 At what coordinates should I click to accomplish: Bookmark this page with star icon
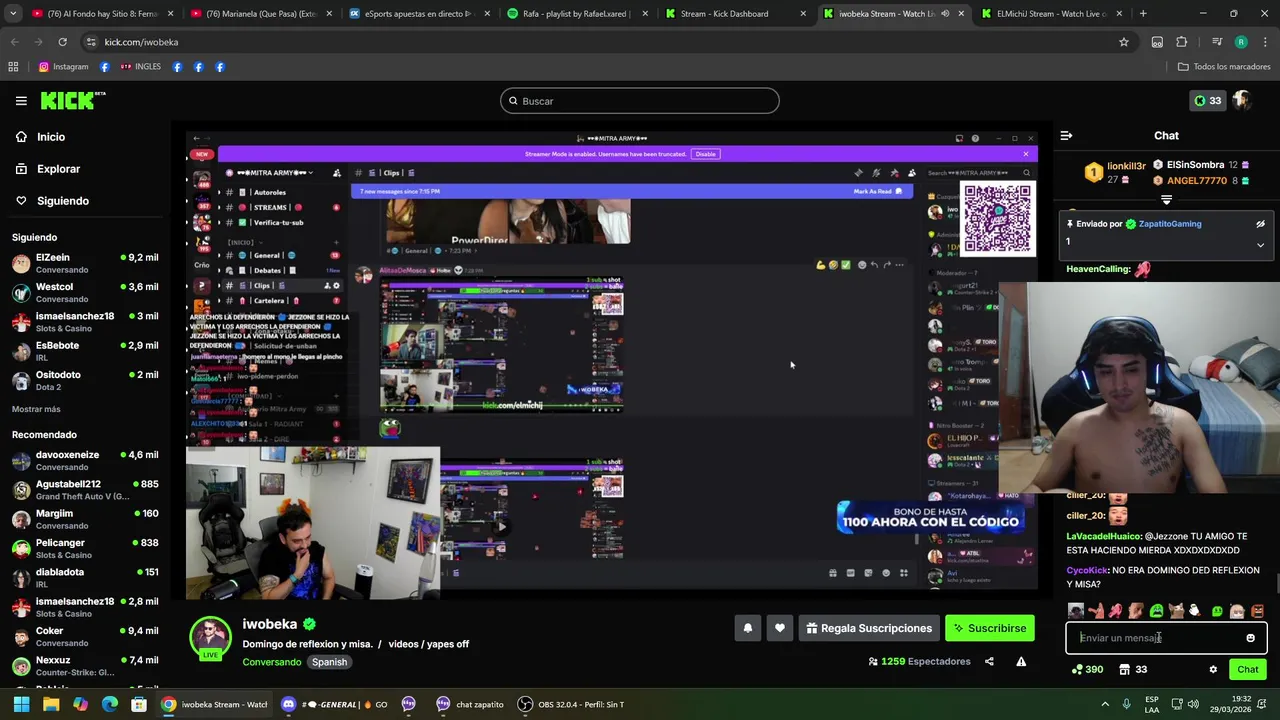click(x=1124, y=42)
